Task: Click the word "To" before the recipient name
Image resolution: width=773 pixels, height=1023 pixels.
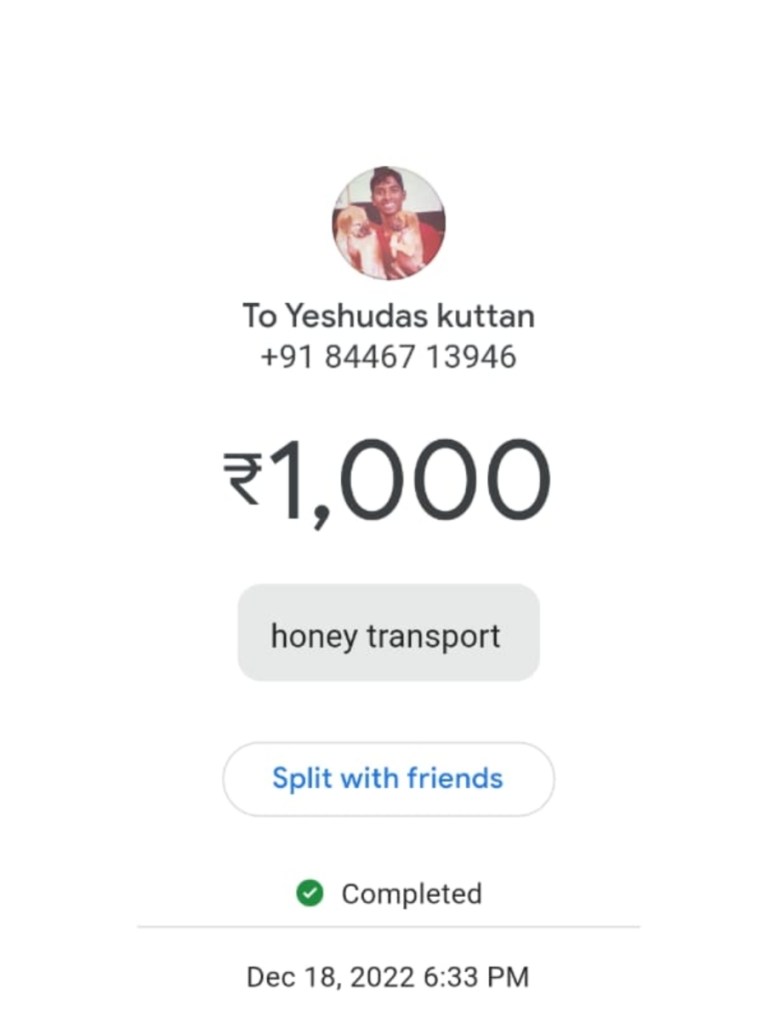Action: click(x=259, y=316)
